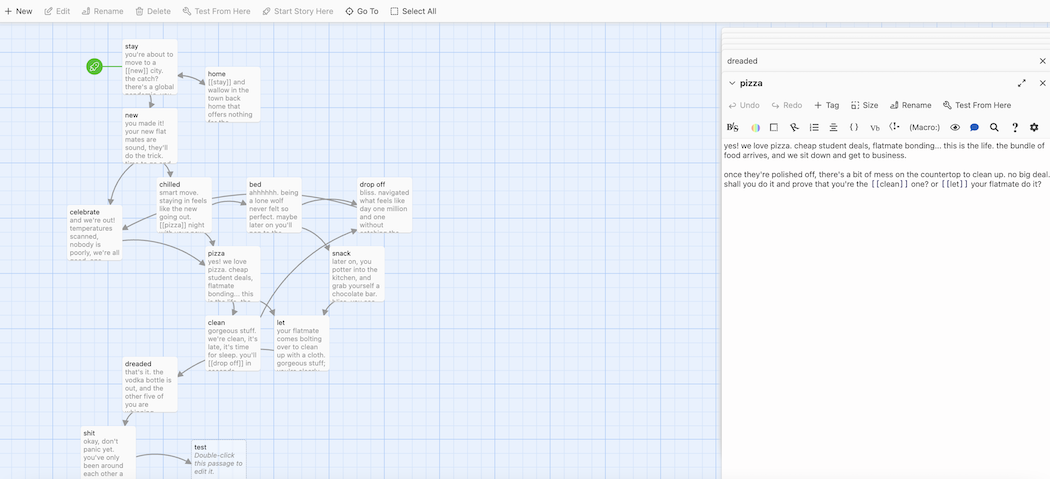This screenshot has width=1050, height=479.
Task: Click Test From Here in editor panel
Action: click(x=977, y=105)
